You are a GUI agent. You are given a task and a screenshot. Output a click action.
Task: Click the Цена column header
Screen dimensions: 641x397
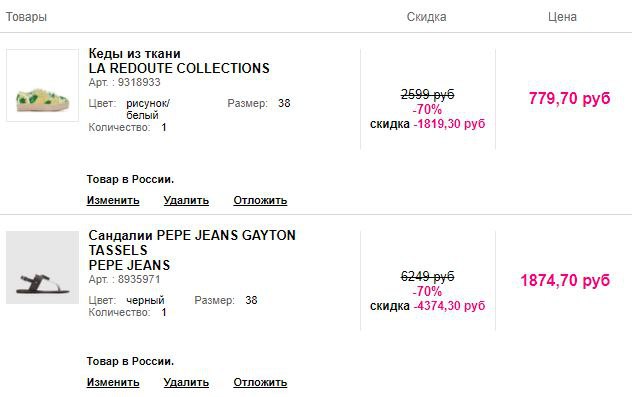[x=562, y=17]
